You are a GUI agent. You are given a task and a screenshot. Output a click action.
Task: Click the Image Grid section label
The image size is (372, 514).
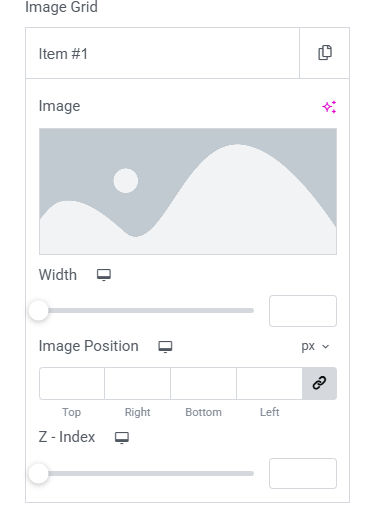coord(62,7)
